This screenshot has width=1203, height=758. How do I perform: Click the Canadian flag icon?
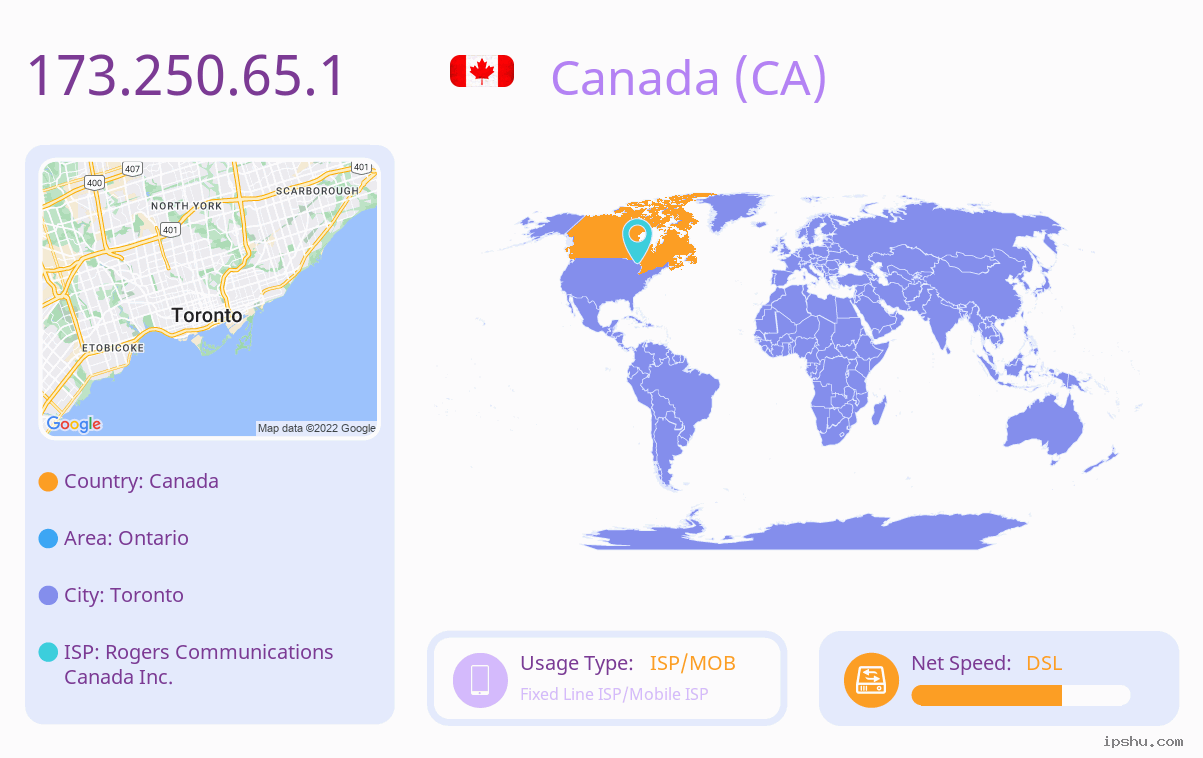click(482, 72)
